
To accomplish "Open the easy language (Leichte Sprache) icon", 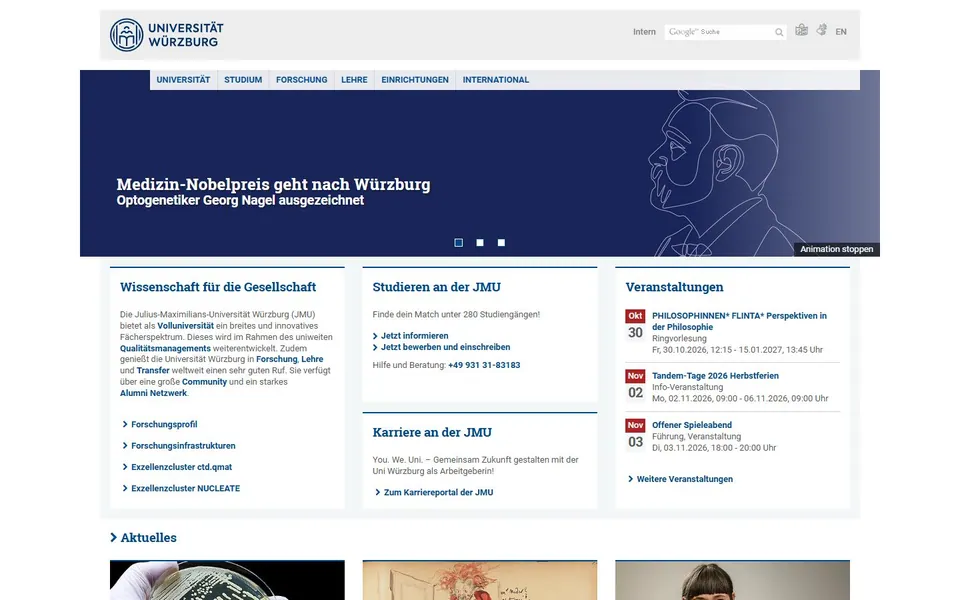I will [x=801, y=30].
